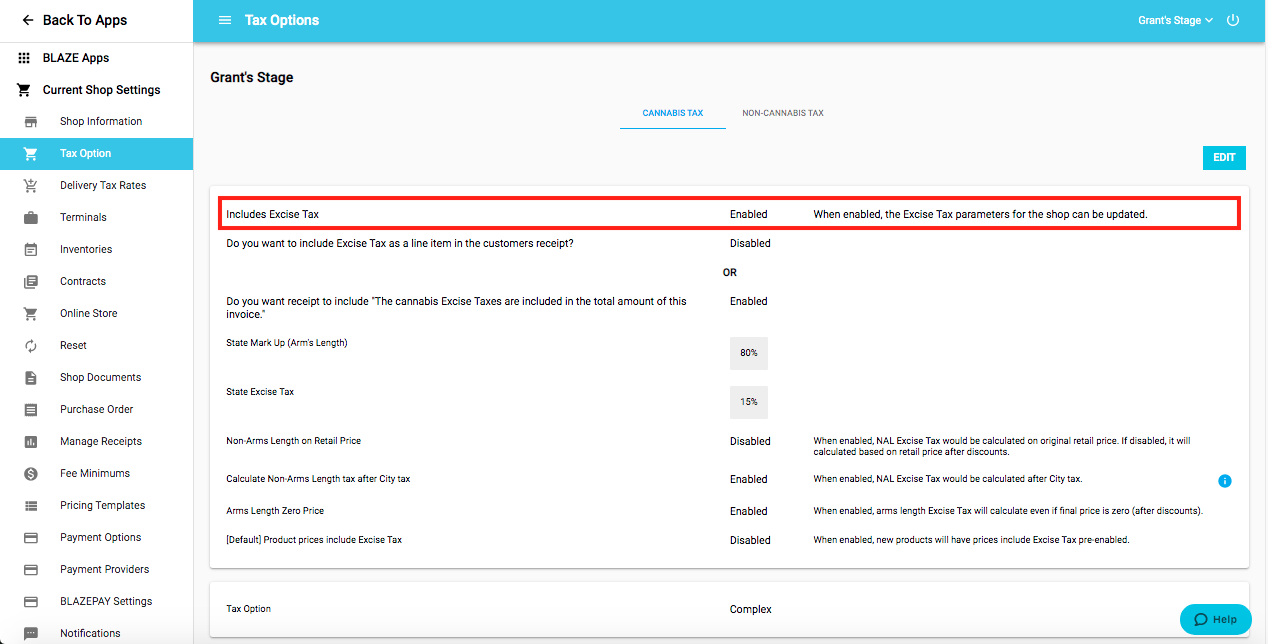1268x644 pixels.
Task: Click the State Excise Tax 15% field
Action: (x=748, y=402)
